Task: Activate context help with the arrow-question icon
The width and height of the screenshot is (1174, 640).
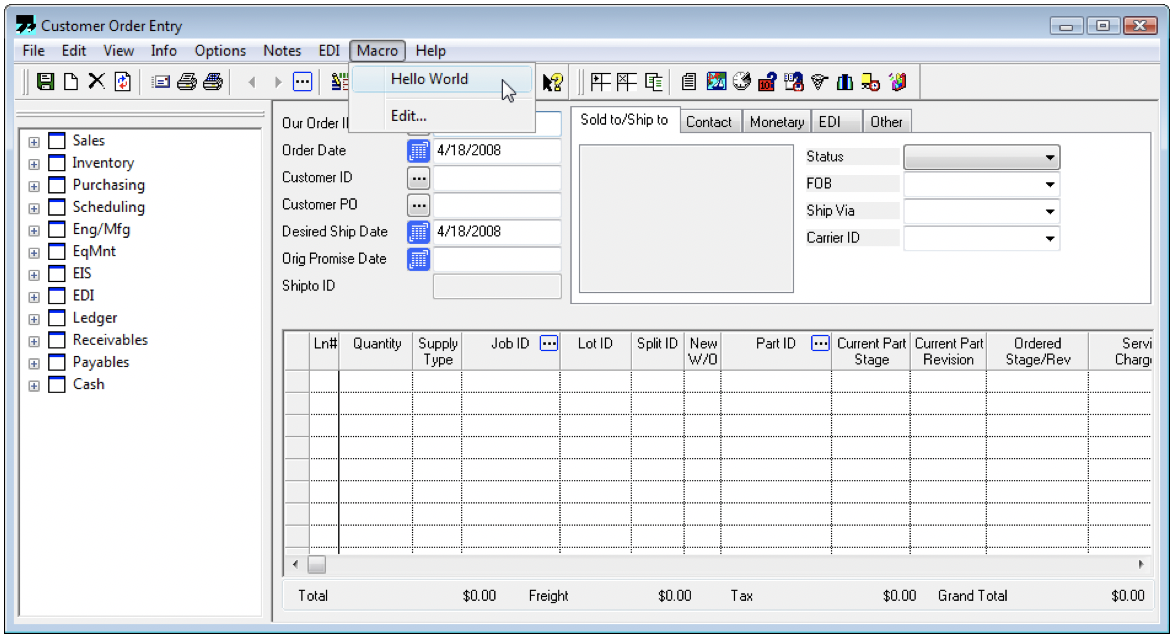Action: point(552,81)
